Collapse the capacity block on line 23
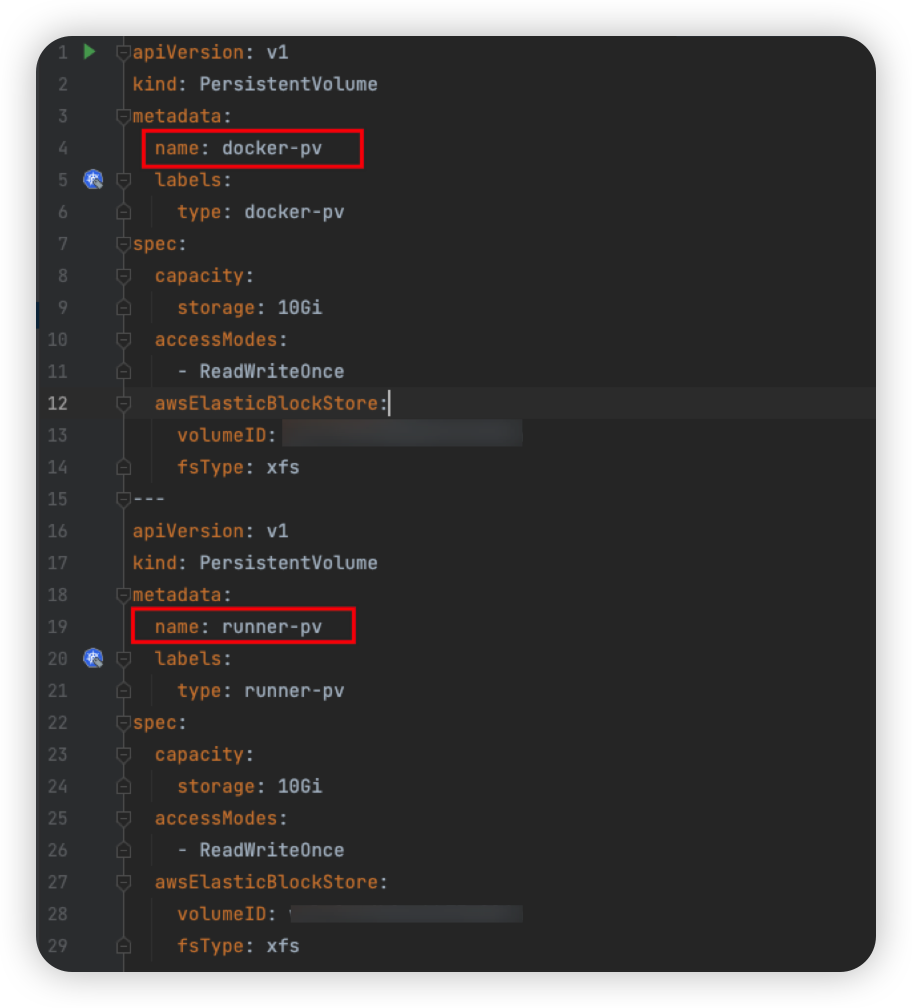 pyautogui.click(x=122, y=754)
